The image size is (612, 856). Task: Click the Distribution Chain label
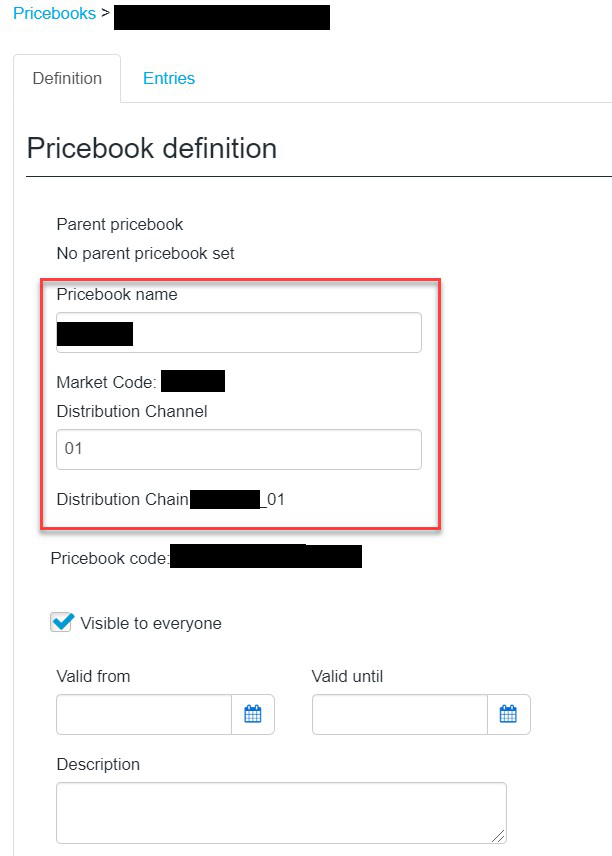[123, 499]
